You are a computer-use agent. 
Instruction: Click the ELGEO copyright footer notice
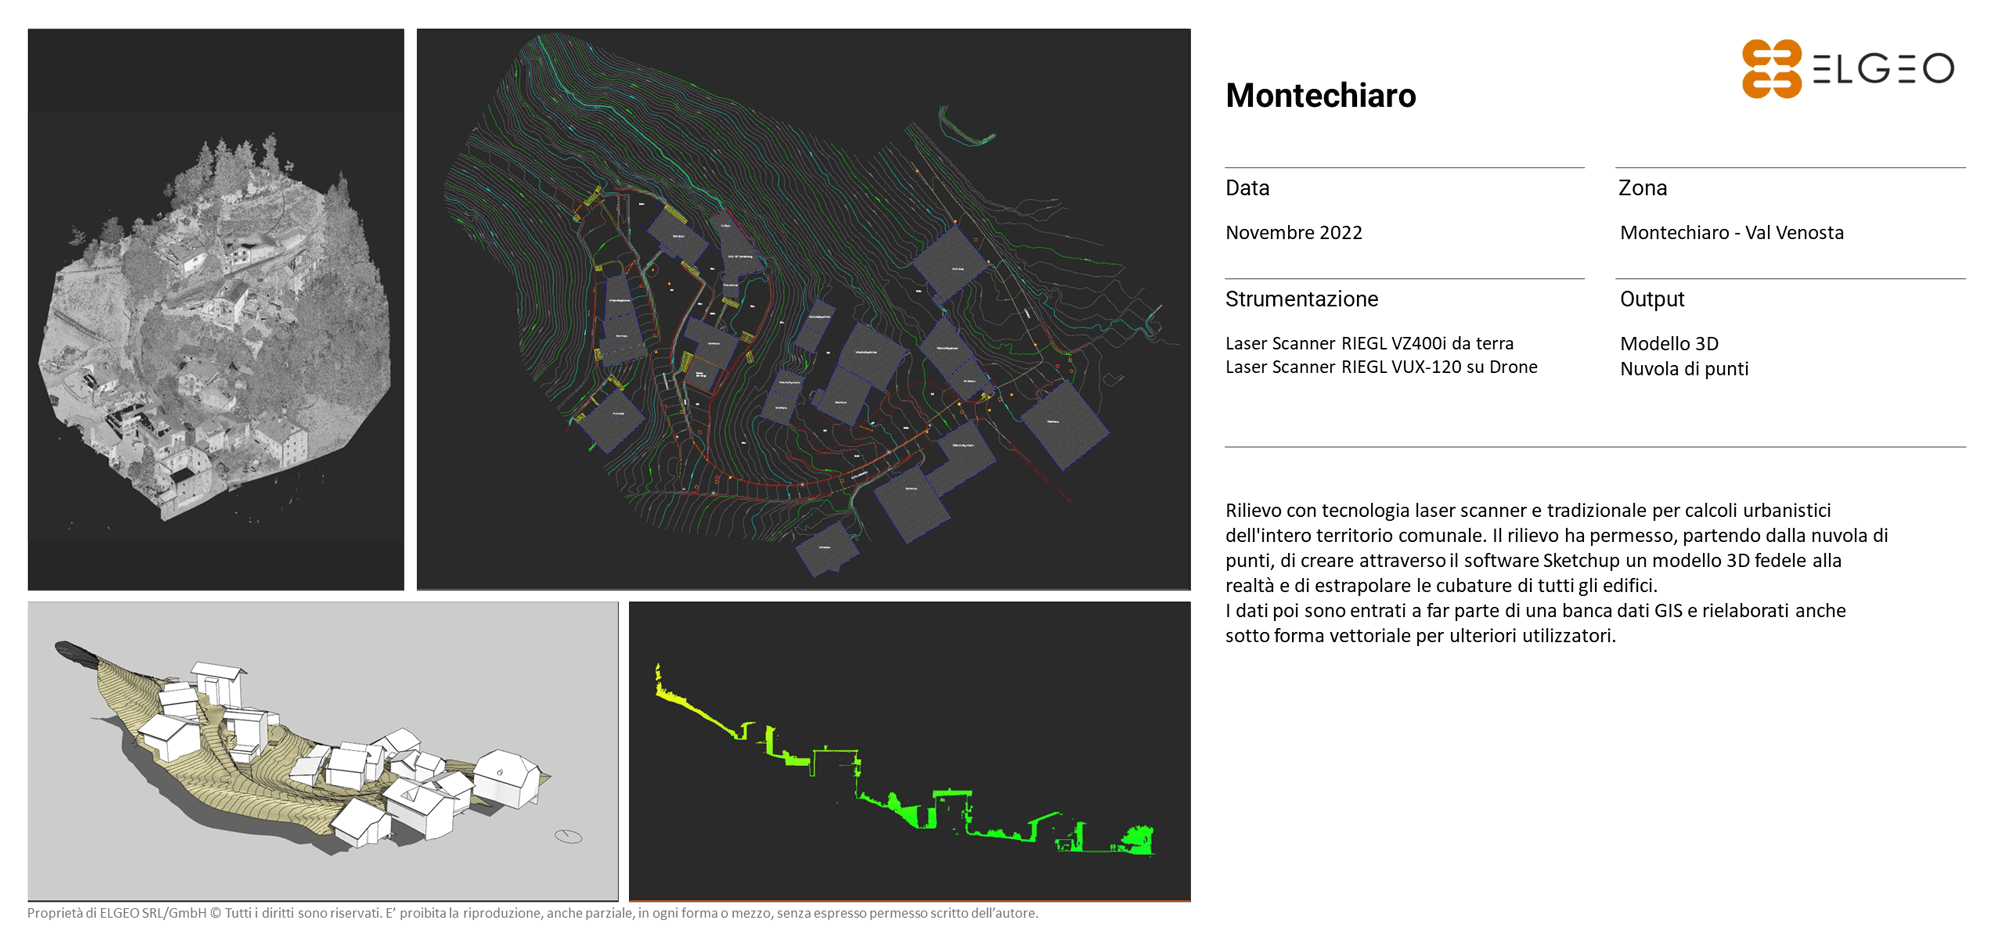[x=532, y=913]
